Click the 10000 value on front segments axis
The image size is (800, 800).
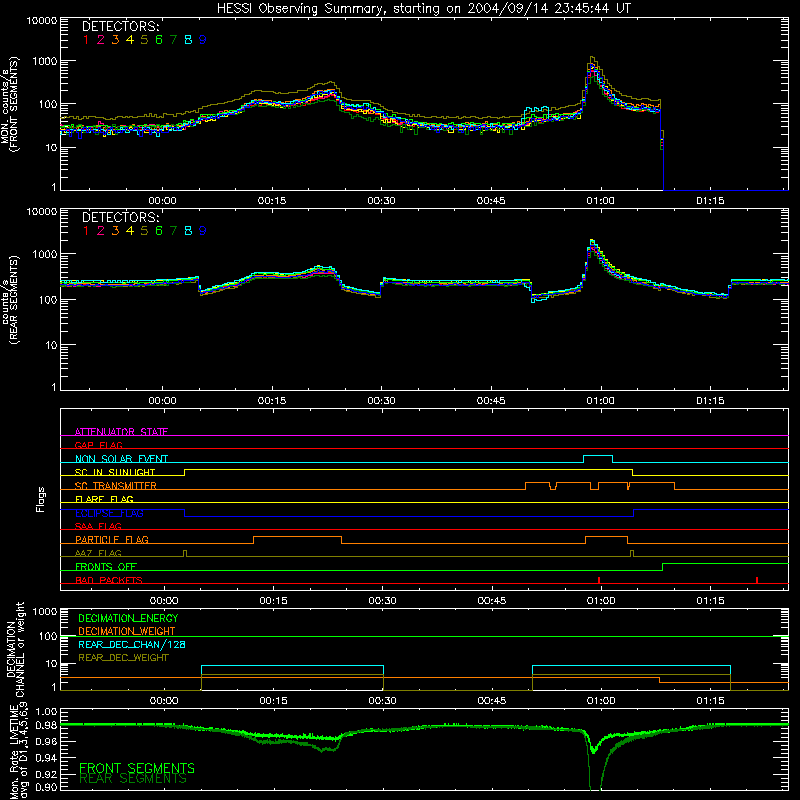click(x=42, y=20)
